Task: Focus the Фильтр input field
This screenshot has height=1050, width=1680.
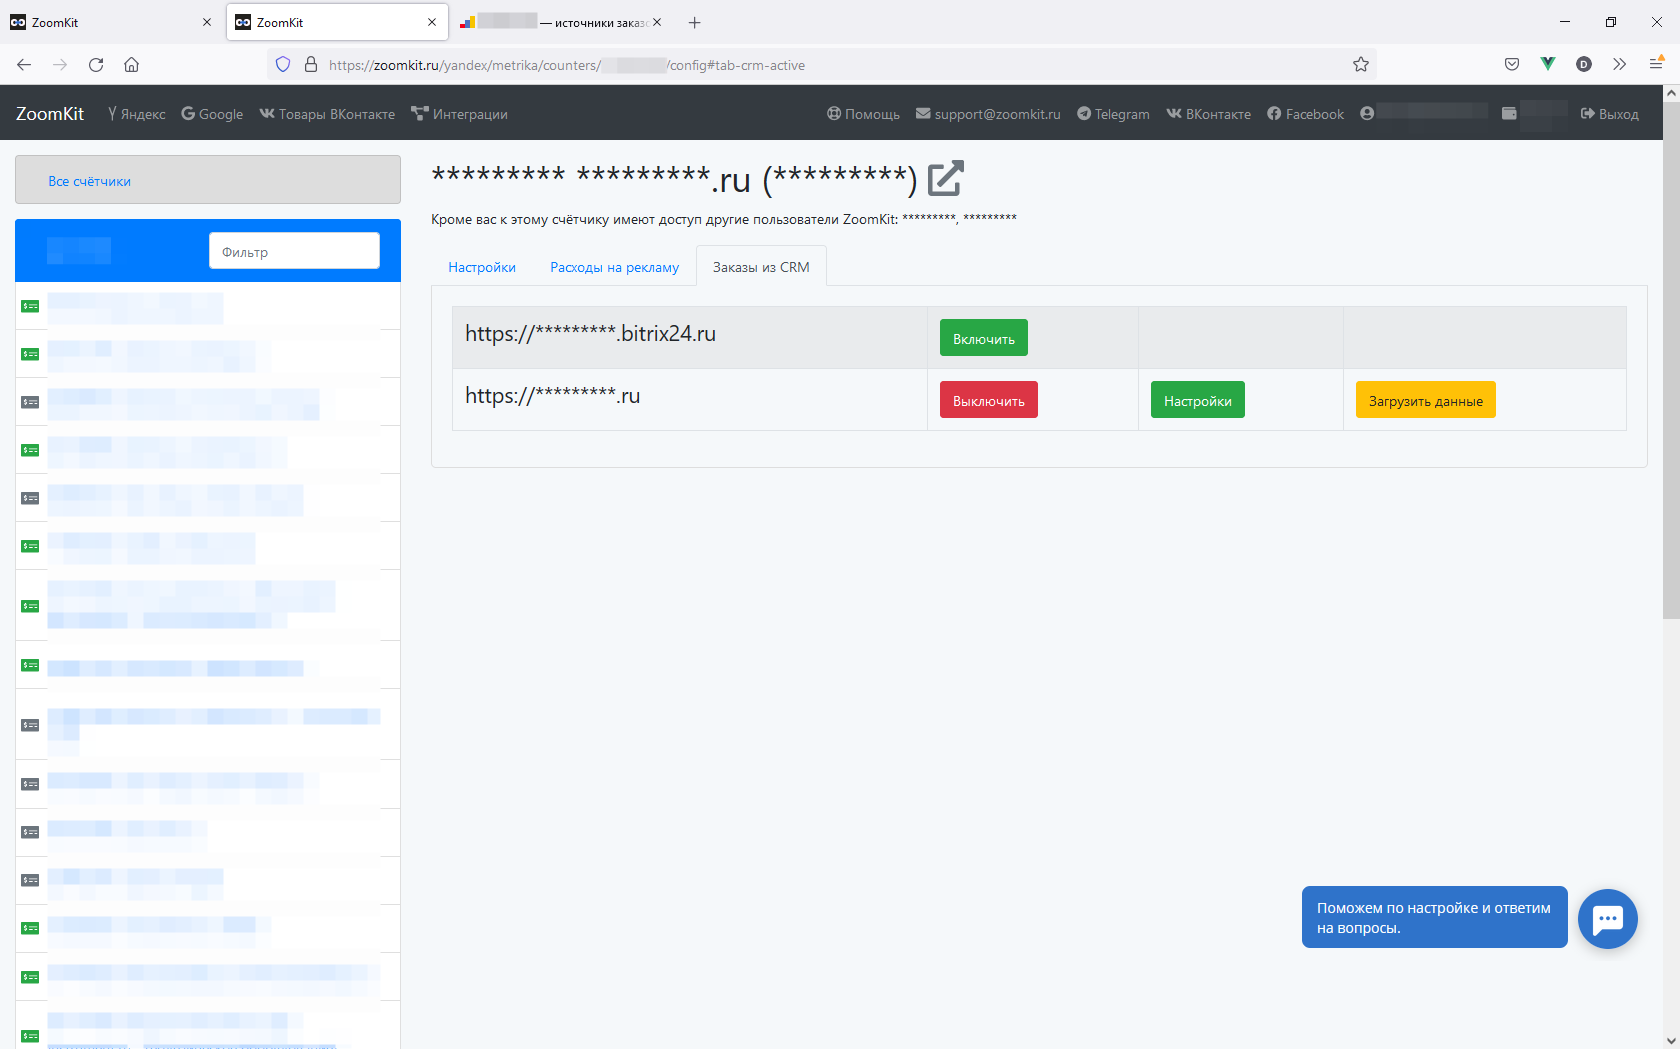Action: pyautogui.click(x=294, y=251)
